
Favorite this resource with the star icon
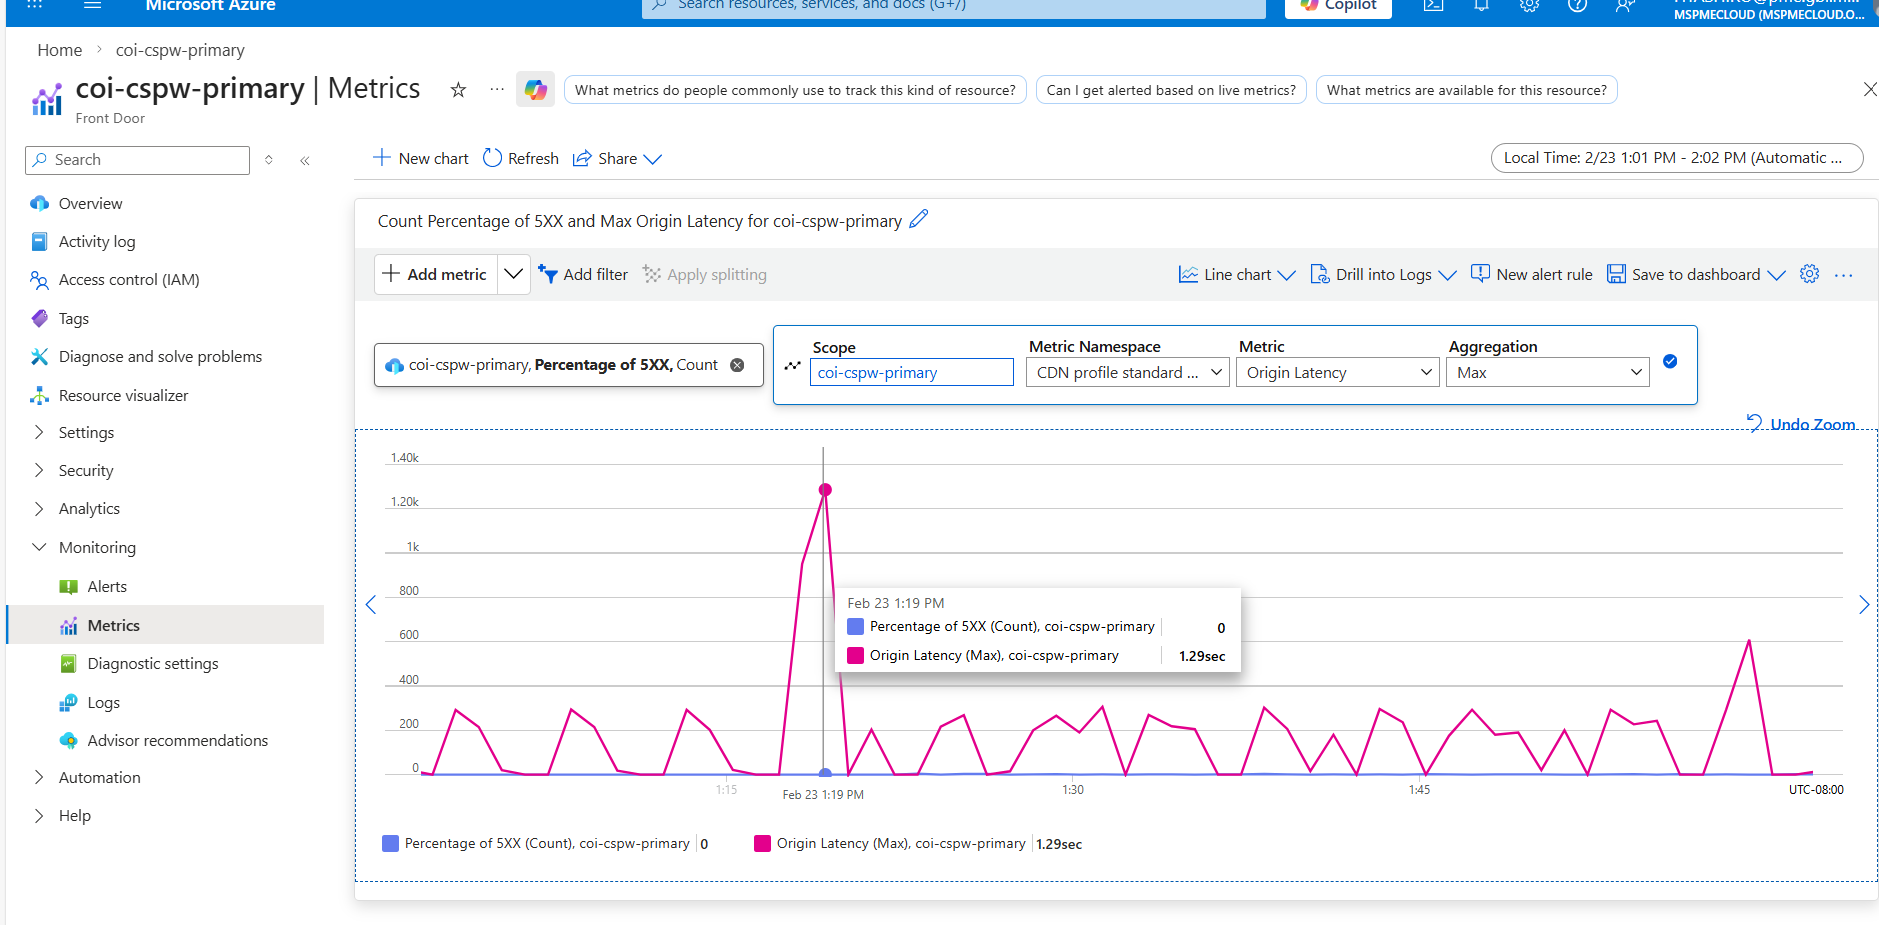[x=458, y=90]
